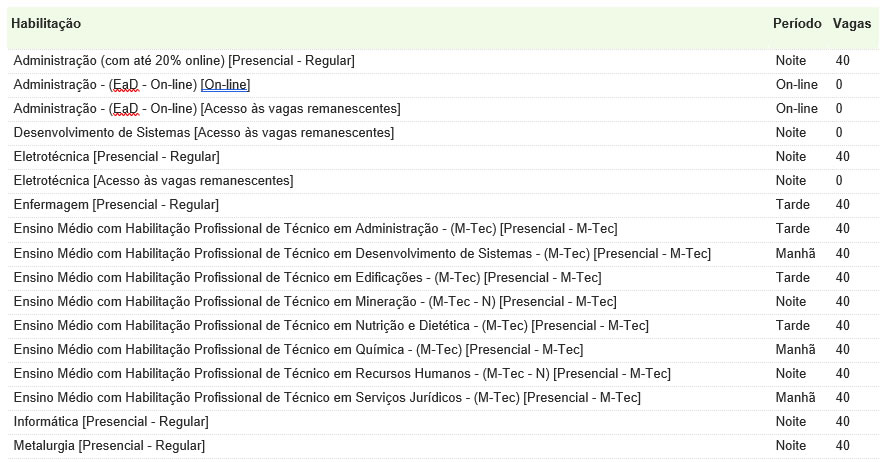Click Ensino Médio Técnico em Química entry
The height and width of the screenshot is (462, 883).
tap(298, 349)
